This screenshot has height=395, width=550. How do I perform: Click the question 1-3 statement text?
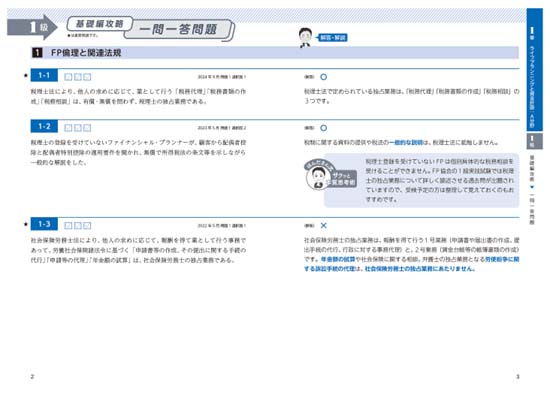[x=138, y=250]
